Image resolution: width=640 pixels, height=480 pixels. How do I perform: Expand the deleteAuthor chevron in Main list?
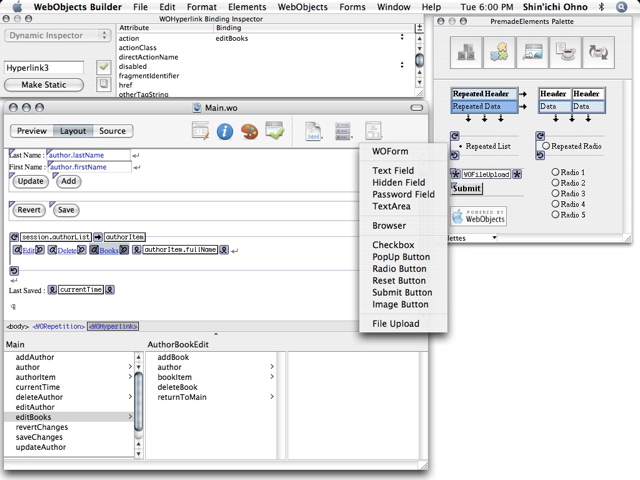(x=130, y=397)
